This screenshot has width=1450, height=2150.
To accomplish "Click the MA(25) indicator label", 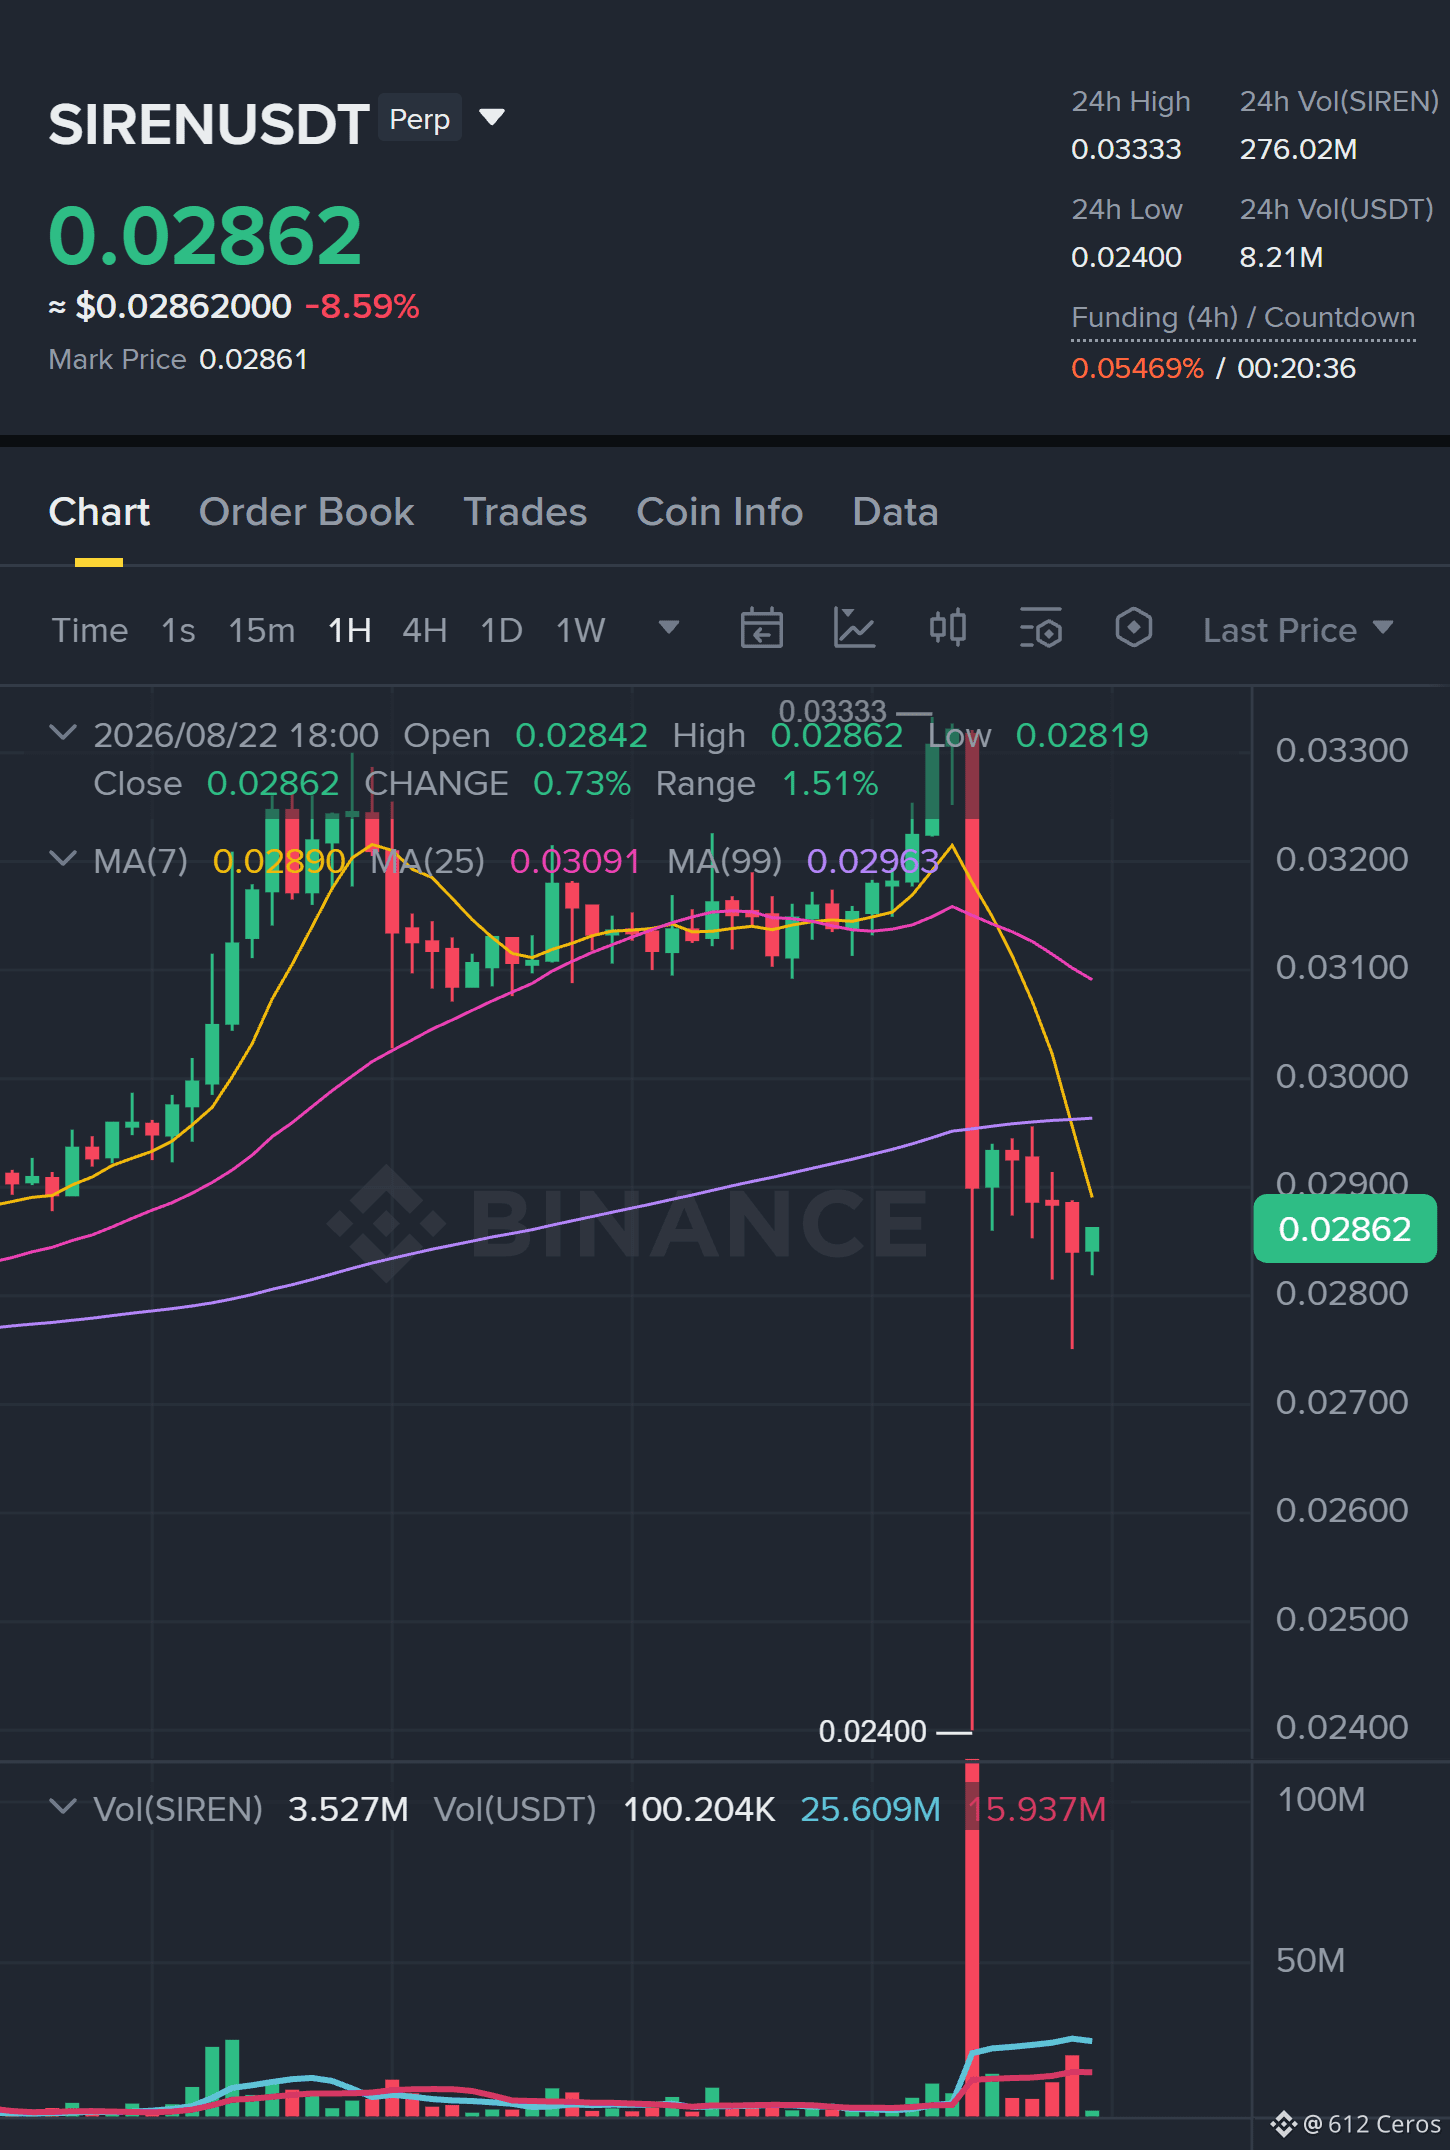I will [428, 861].
